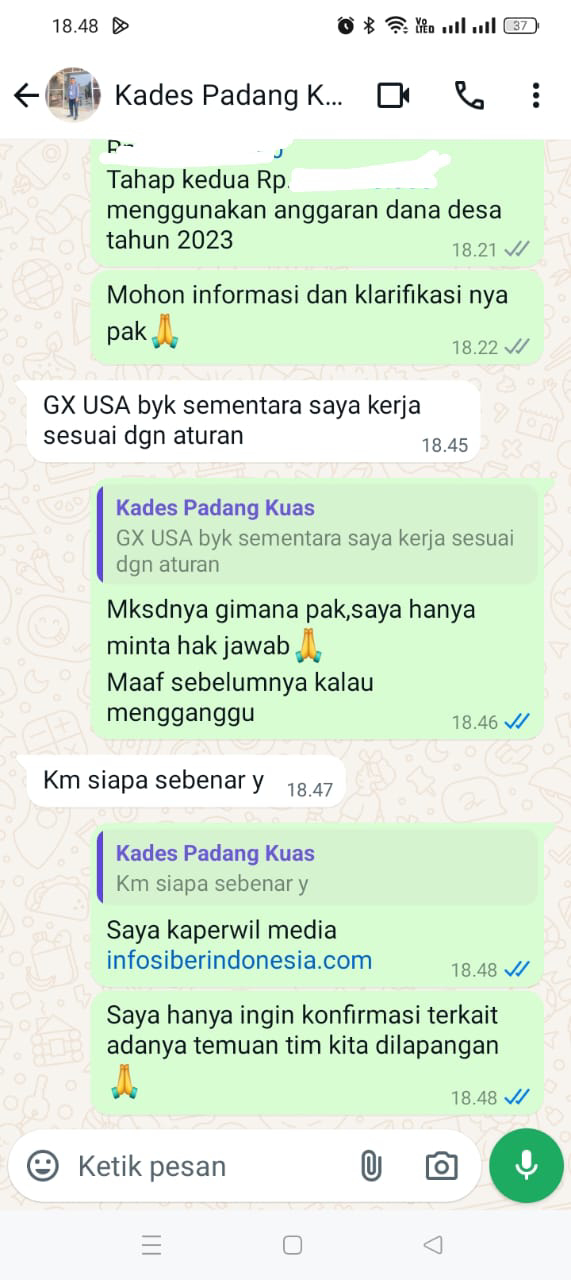Select incoming message 'Km siapa sebenar y'
Screen dimensions: 571x1280
[x=187, y=782]
